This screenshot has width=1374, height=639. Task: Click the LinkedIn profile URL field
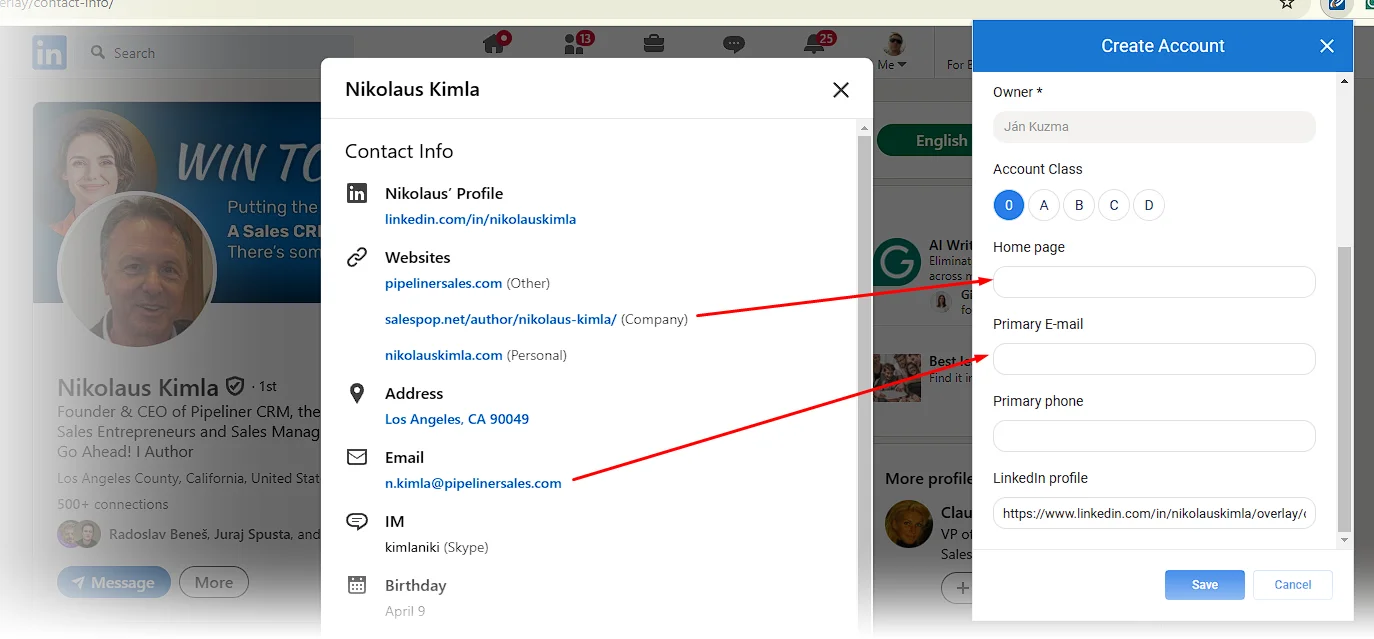[x=1154, y=513]
